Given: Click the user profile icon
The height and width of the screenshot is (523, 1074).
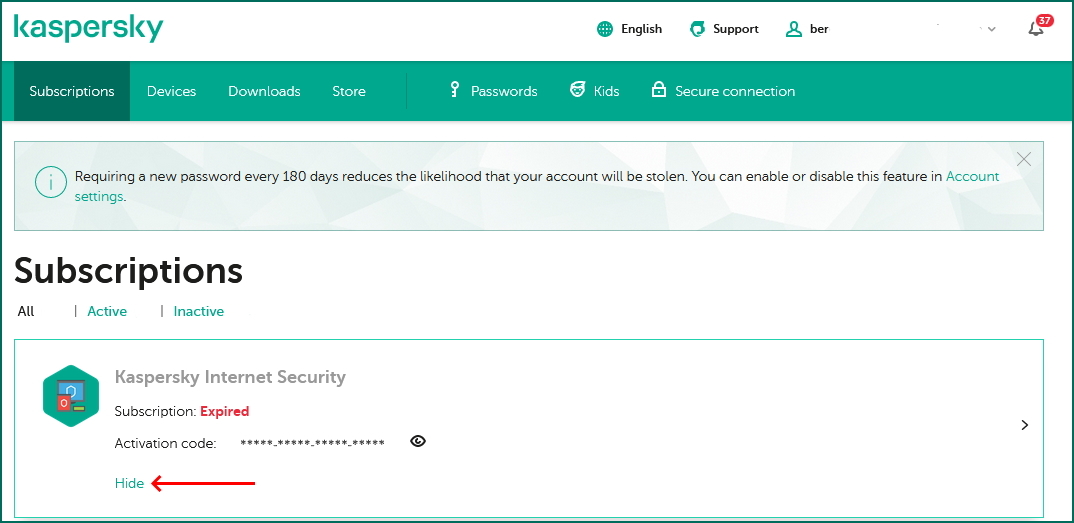Looking at the screenshot, I should (794, 29).
